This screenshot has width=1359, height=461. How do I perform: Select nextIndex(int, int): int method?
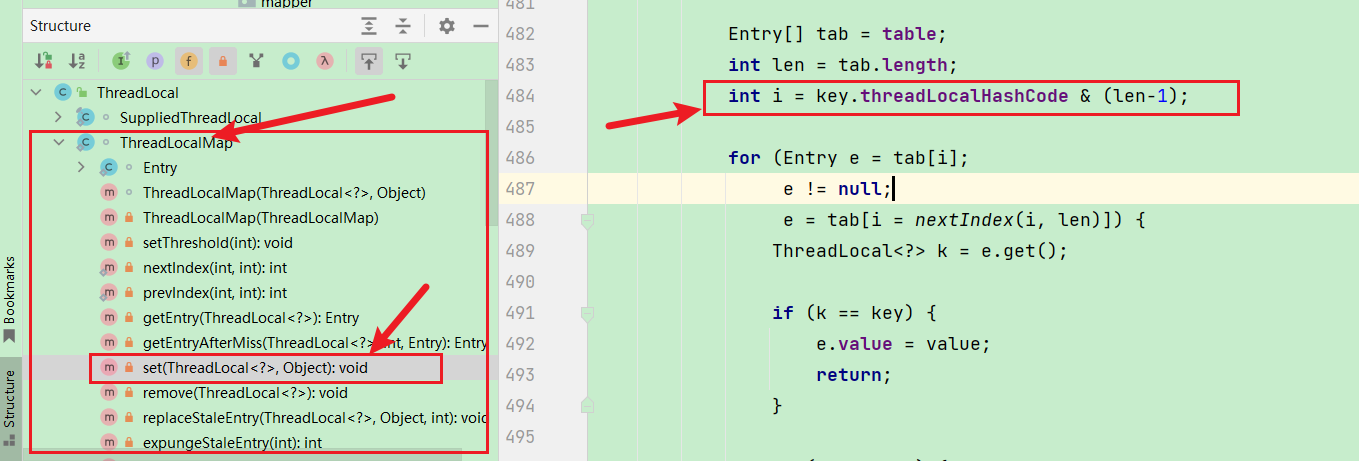pos(215,268)
